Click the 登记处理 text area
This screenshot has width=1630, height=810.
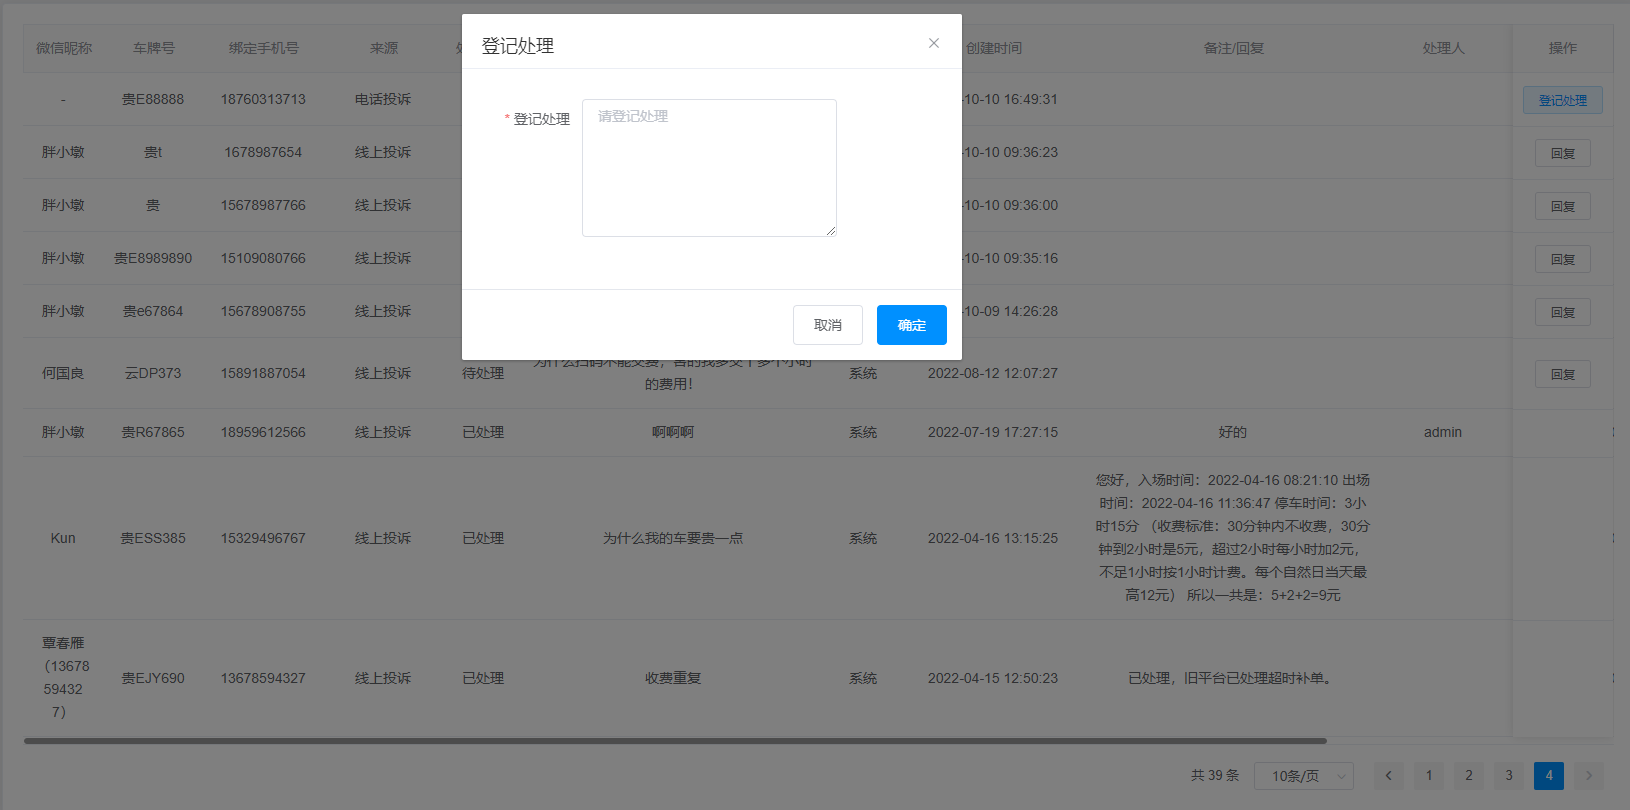[709, 168]
